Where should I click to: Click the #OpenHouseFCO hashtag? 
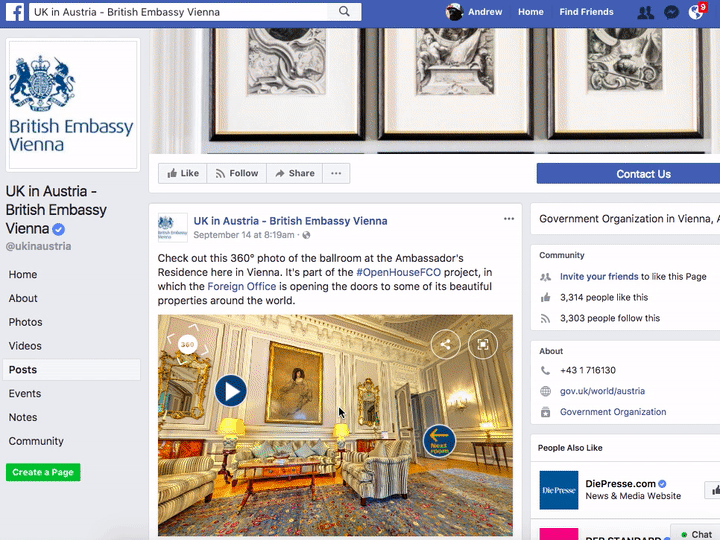click(399, 272)
